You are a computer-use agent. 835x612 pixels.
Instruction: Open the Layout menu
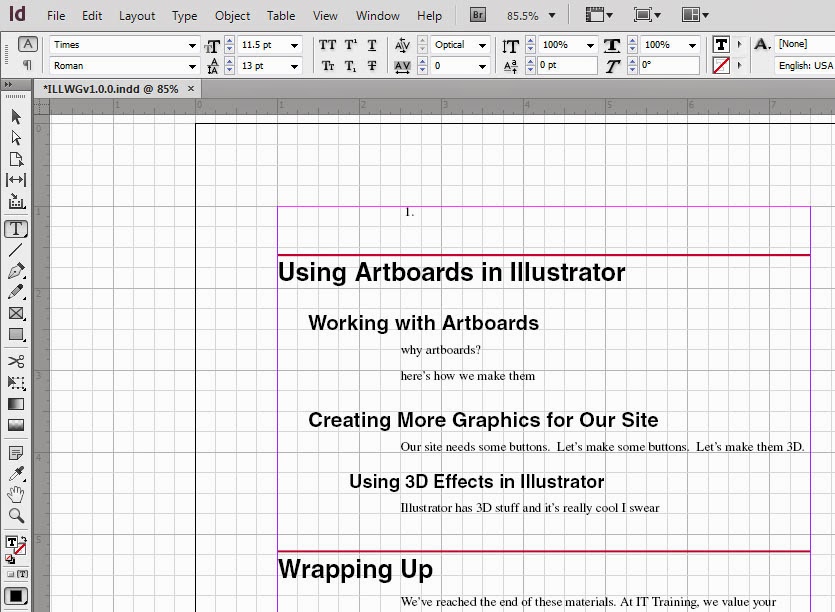pyautogui.click(x=137, y=16)
